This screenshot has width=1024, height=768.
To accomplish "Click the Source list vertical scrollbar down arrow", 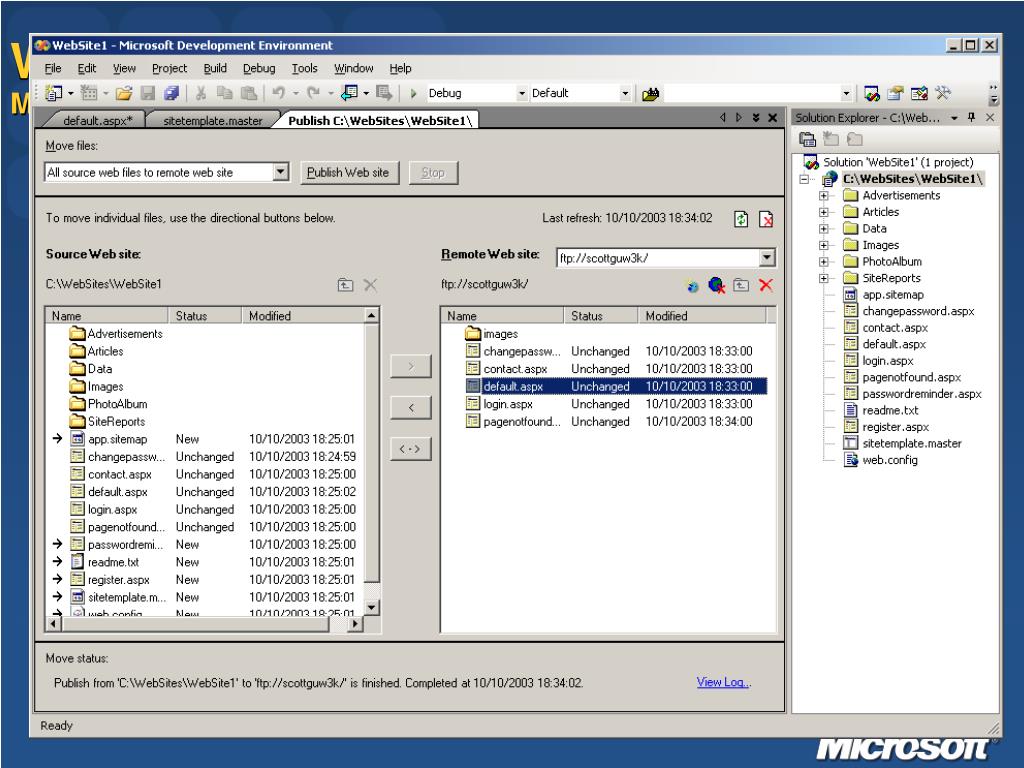I will [372, 607].
